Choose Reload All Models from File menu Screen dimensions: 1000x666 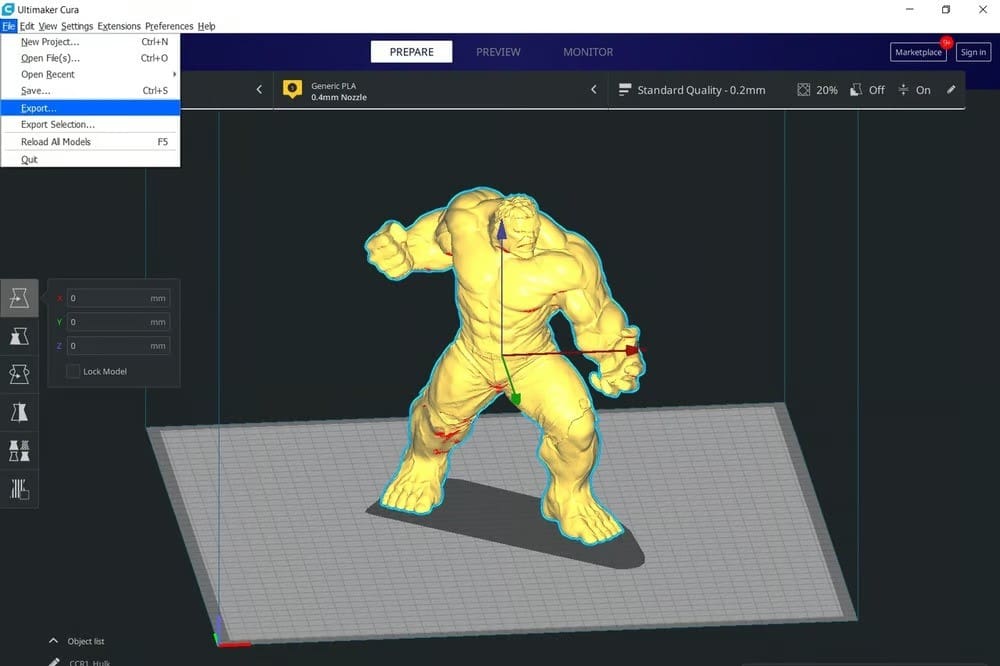91,142
